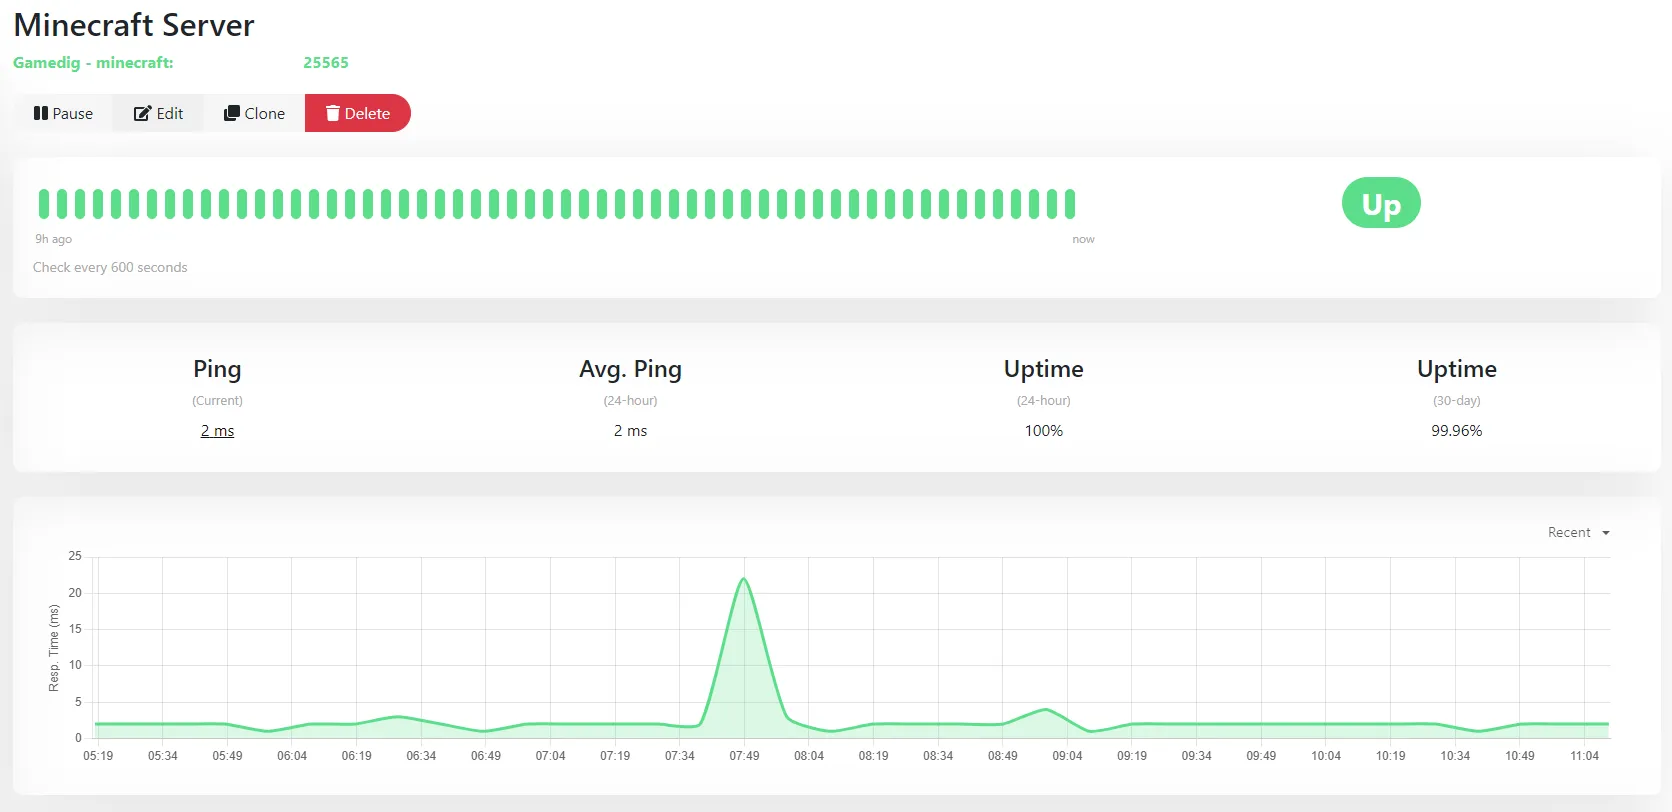Click the 30-day uptime value 99.96%
Image resolution: width=1672 pixels, height=812 pixels.
pyautogui.click(x=1456, y=431)
